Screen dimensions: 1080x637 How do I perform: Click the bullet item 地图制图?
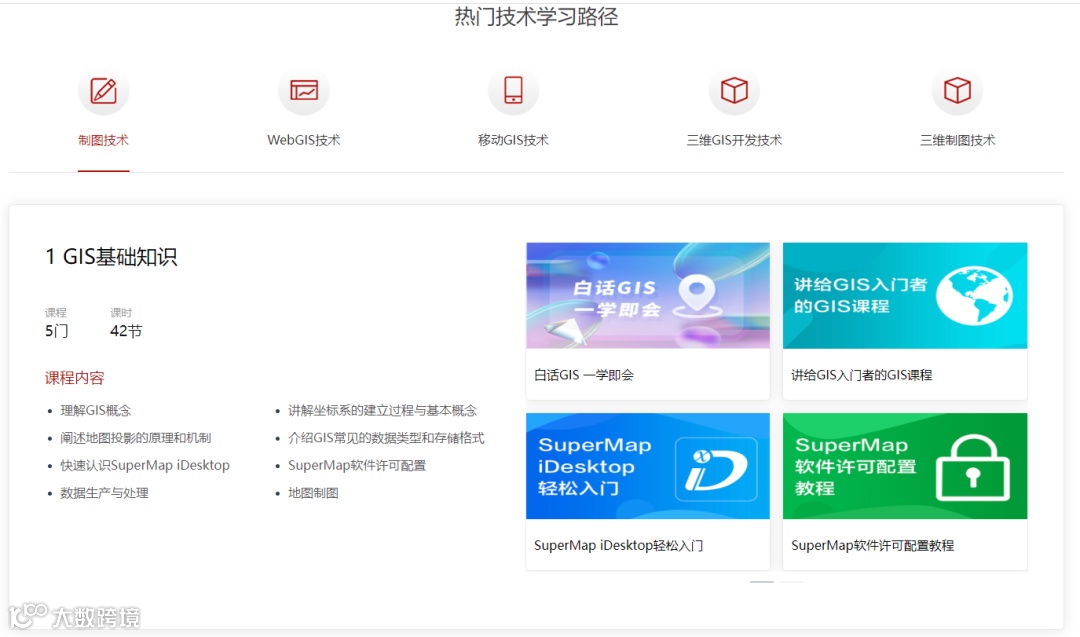pyautogui.click(x=313, y=493)
